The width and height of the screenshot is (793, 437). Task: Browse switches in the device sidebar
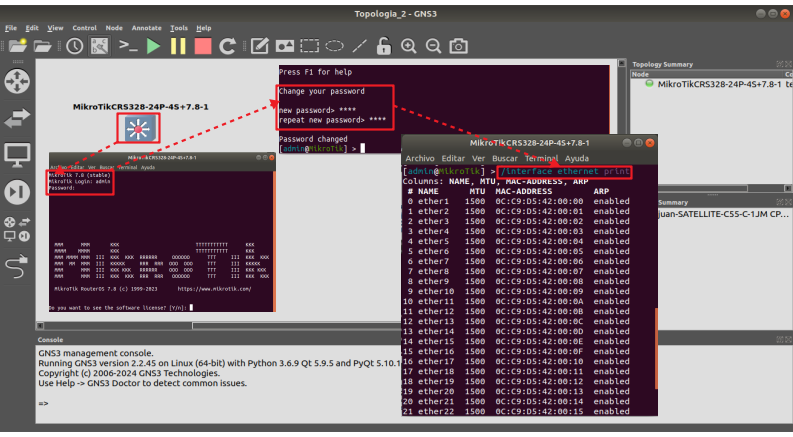[17, 118]
